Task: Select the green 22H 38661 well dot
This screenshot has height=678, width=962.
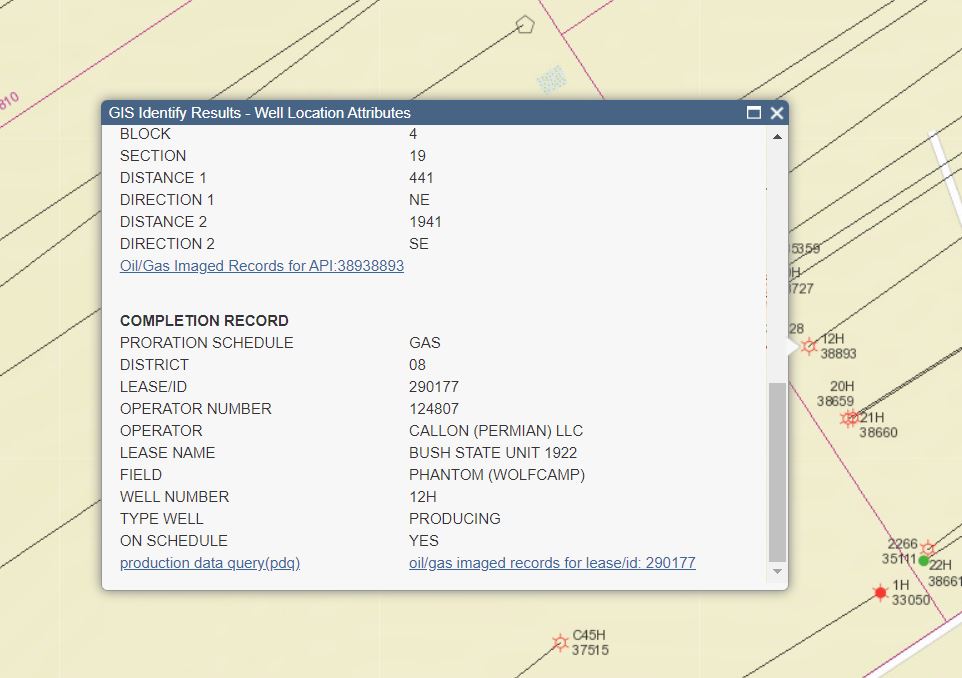Action: [923, 560]
